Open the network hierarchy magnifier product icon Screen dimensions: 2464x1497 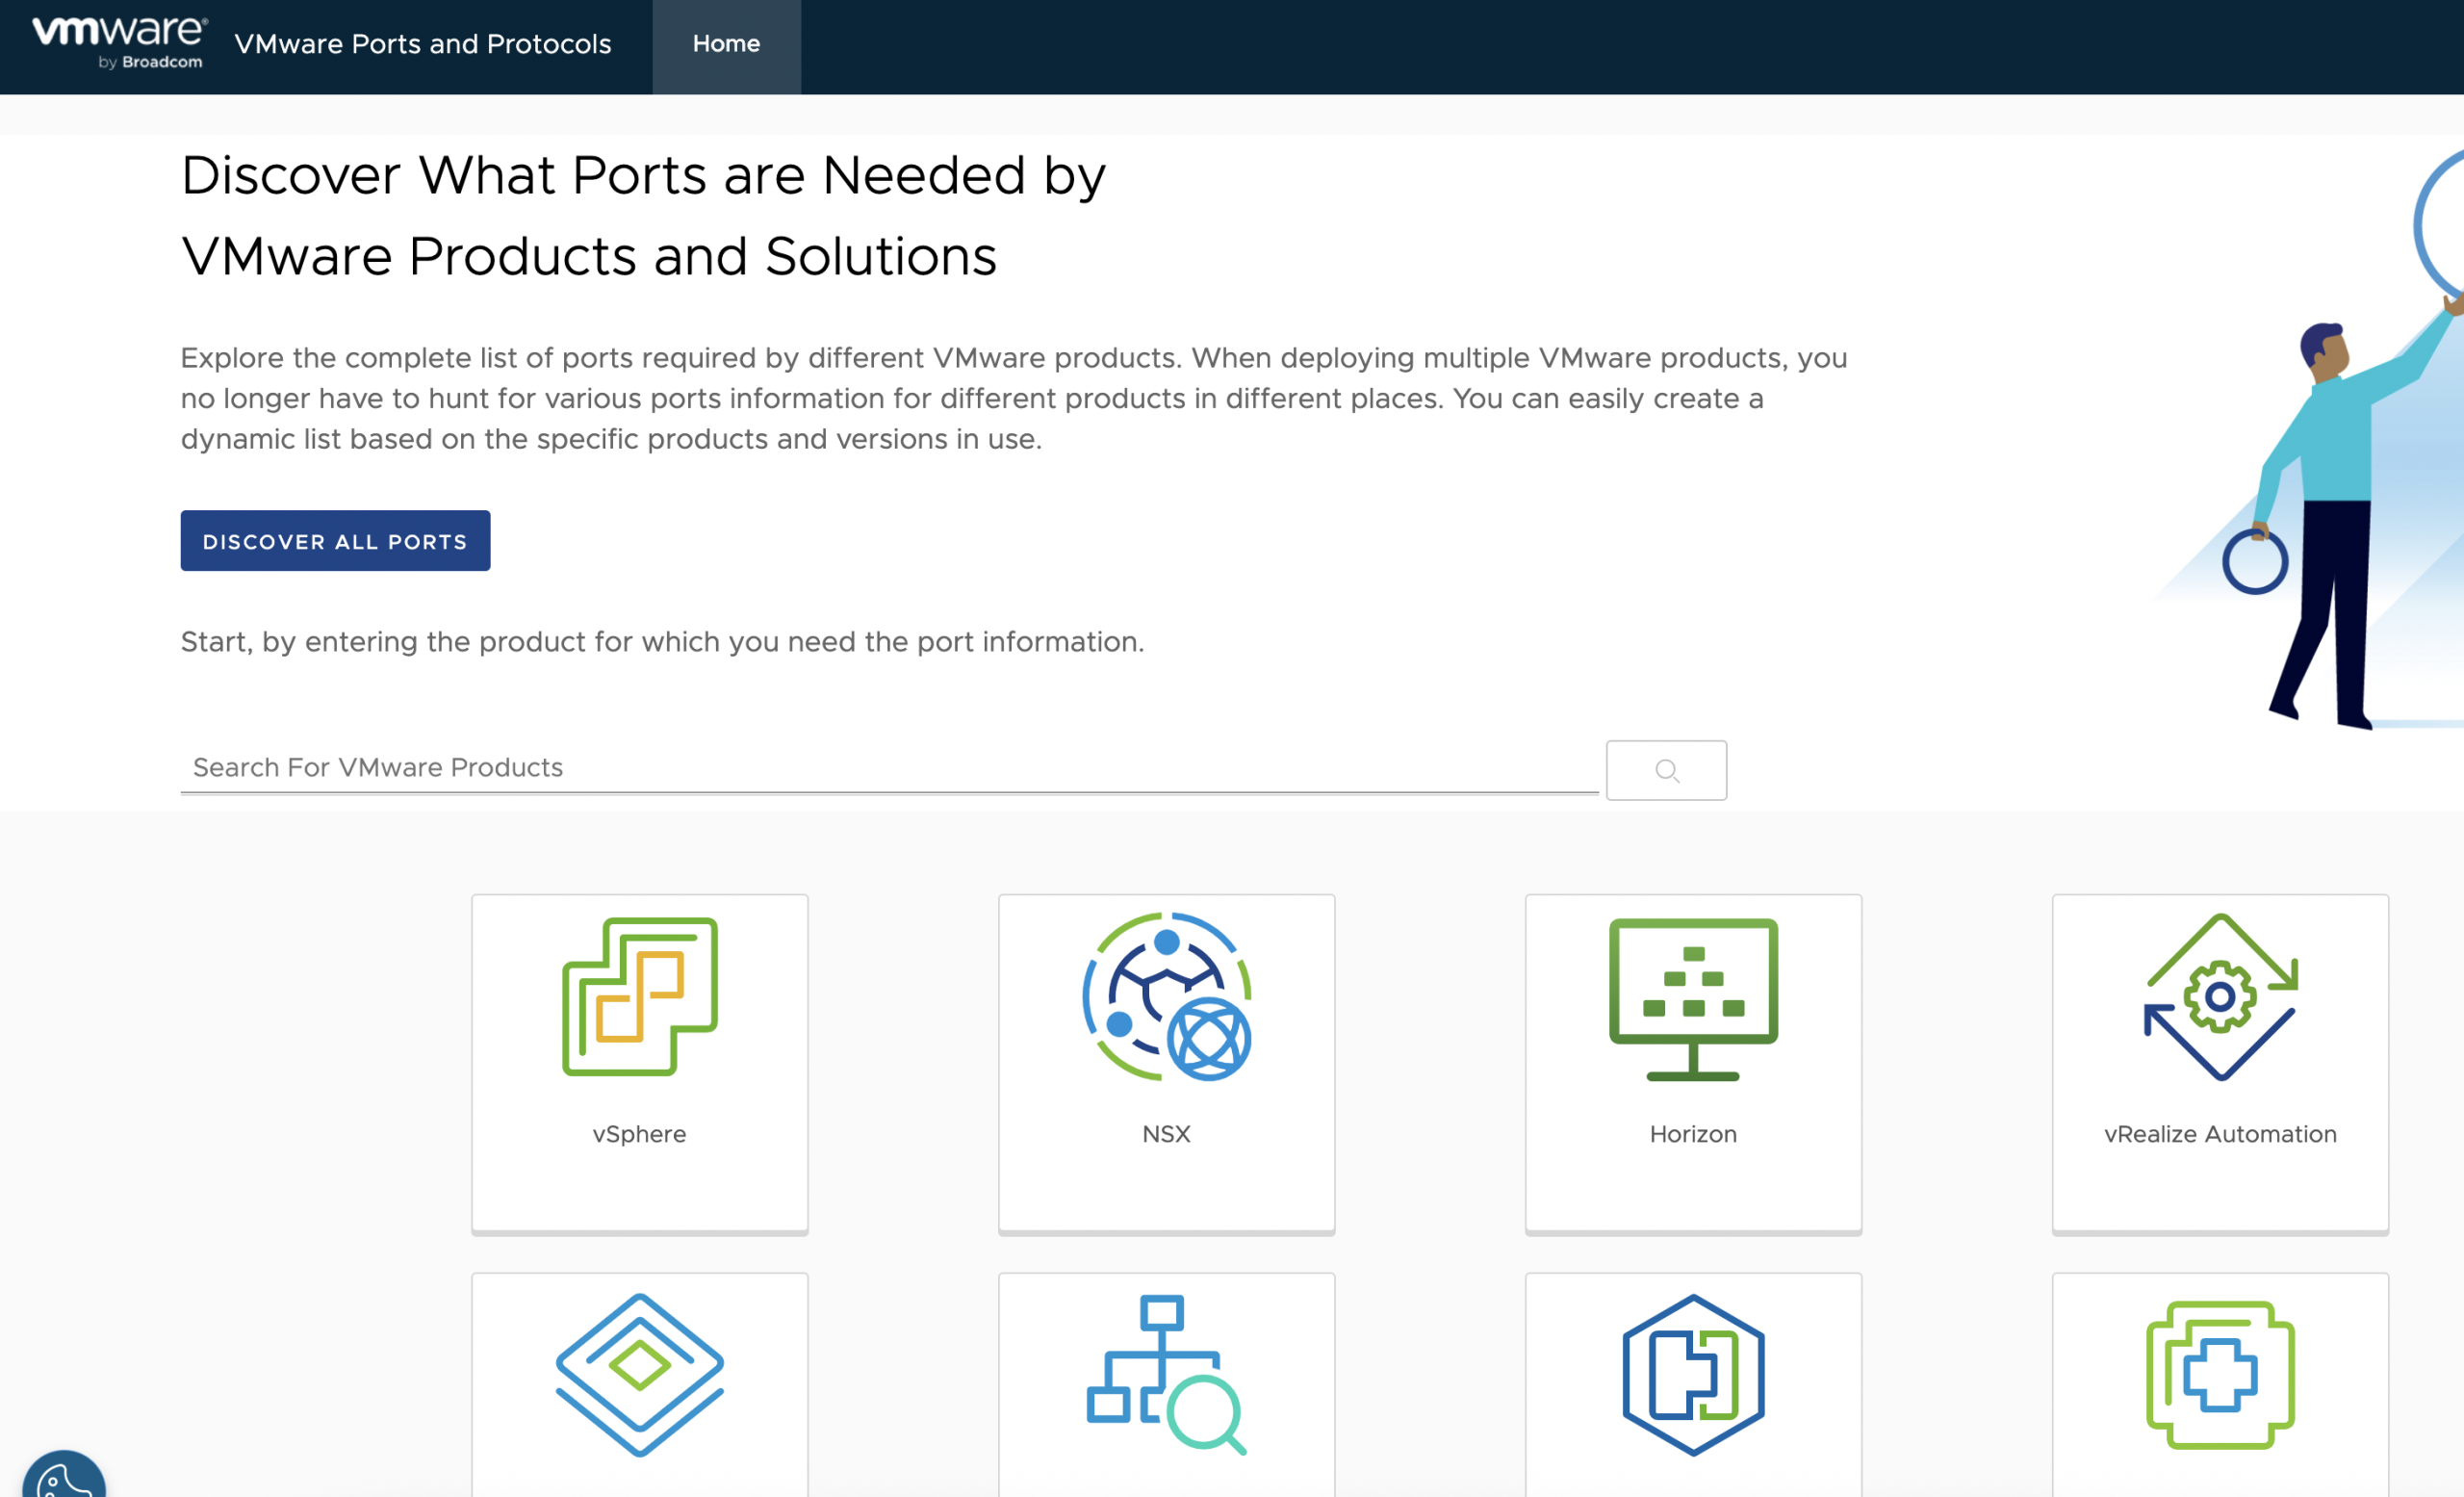tap(1166, 1374)
